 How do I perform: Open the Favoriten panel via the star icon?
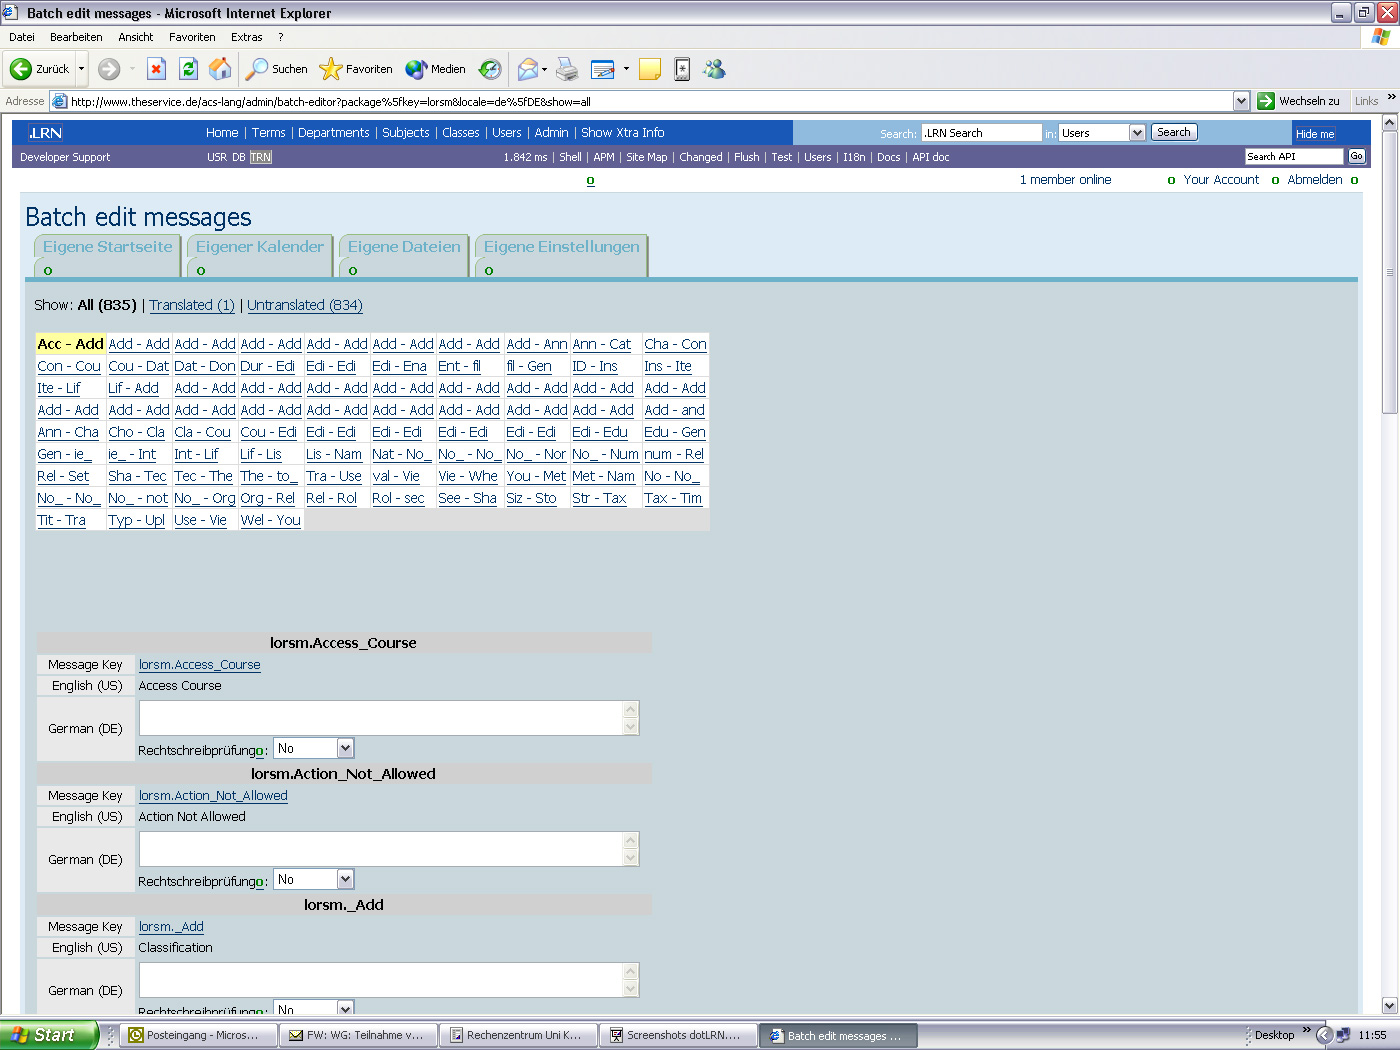(330, 69)
